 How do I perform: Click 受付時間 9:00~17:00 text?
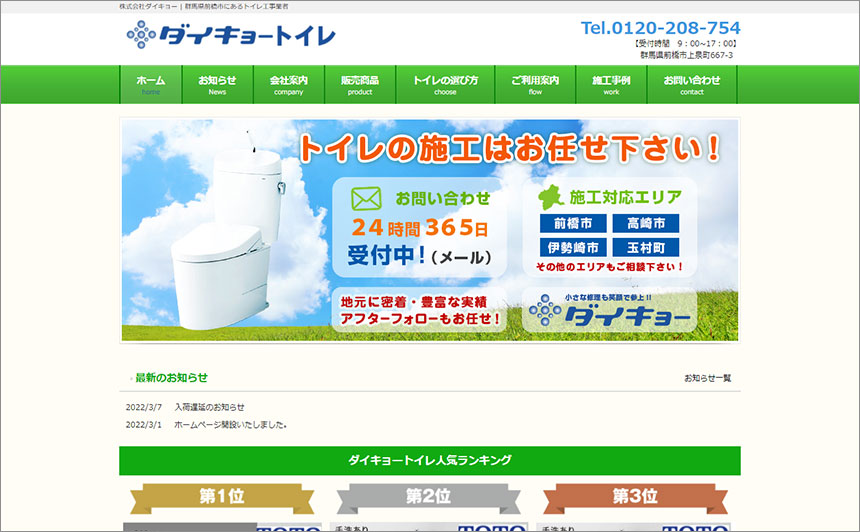[x=686, y=43]
